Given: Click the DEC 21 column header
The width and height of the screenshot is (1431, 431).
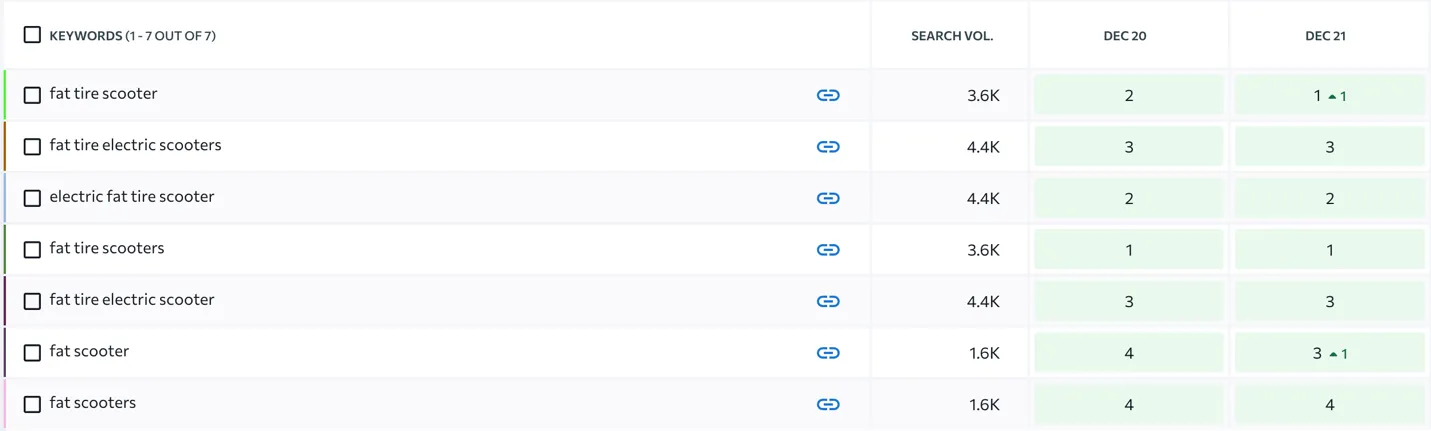Looking at the screenshot, I should click(x=1325, y=36).
